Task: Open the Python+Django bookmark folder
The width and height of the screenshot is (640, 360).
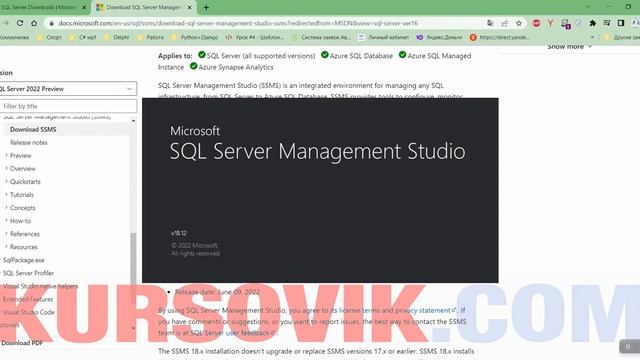Action: coord(195,37)
